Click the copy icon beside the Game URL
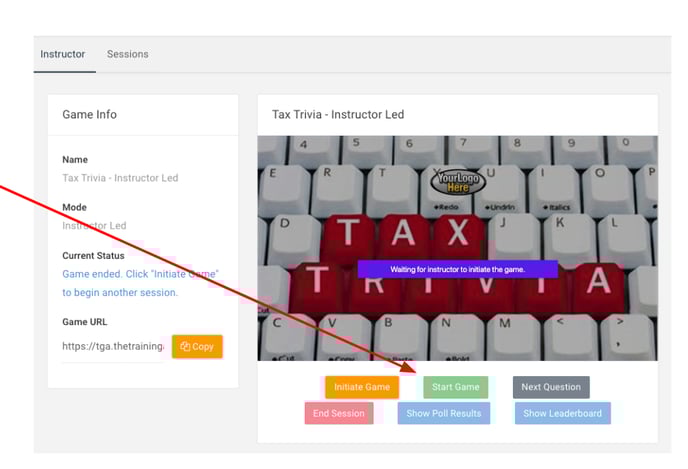Image resolution: width=688 pixels, height=469 pixels. coord(185,346)
